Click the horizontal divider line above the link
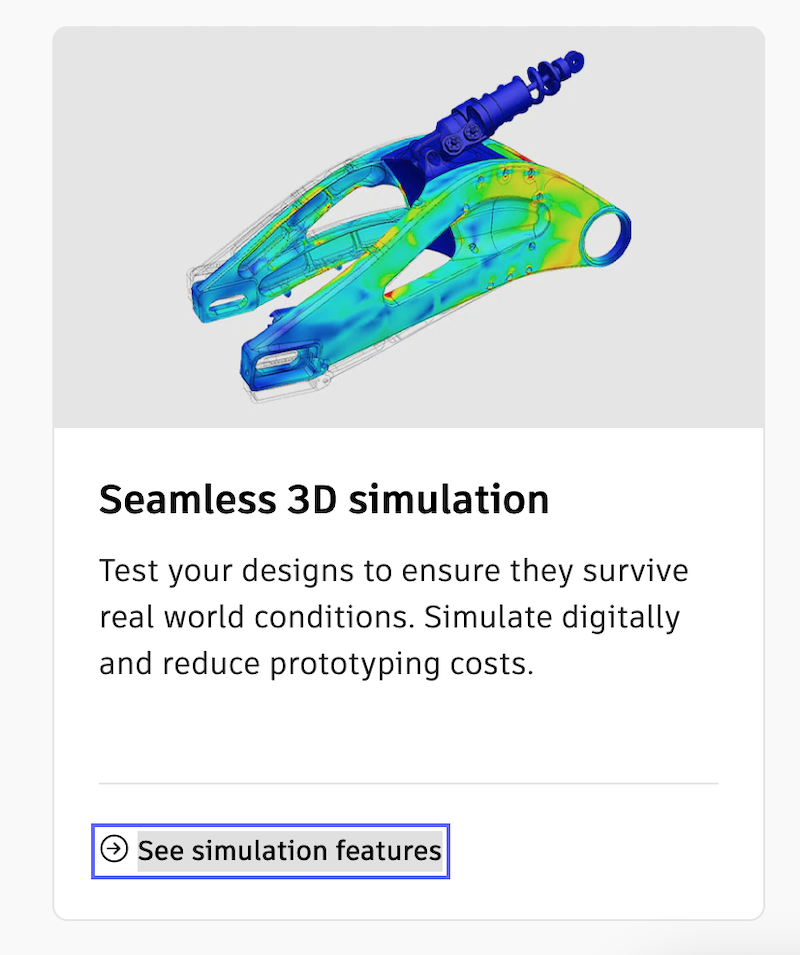This screenshot has width=800, height=955. (x=409, y=783)
